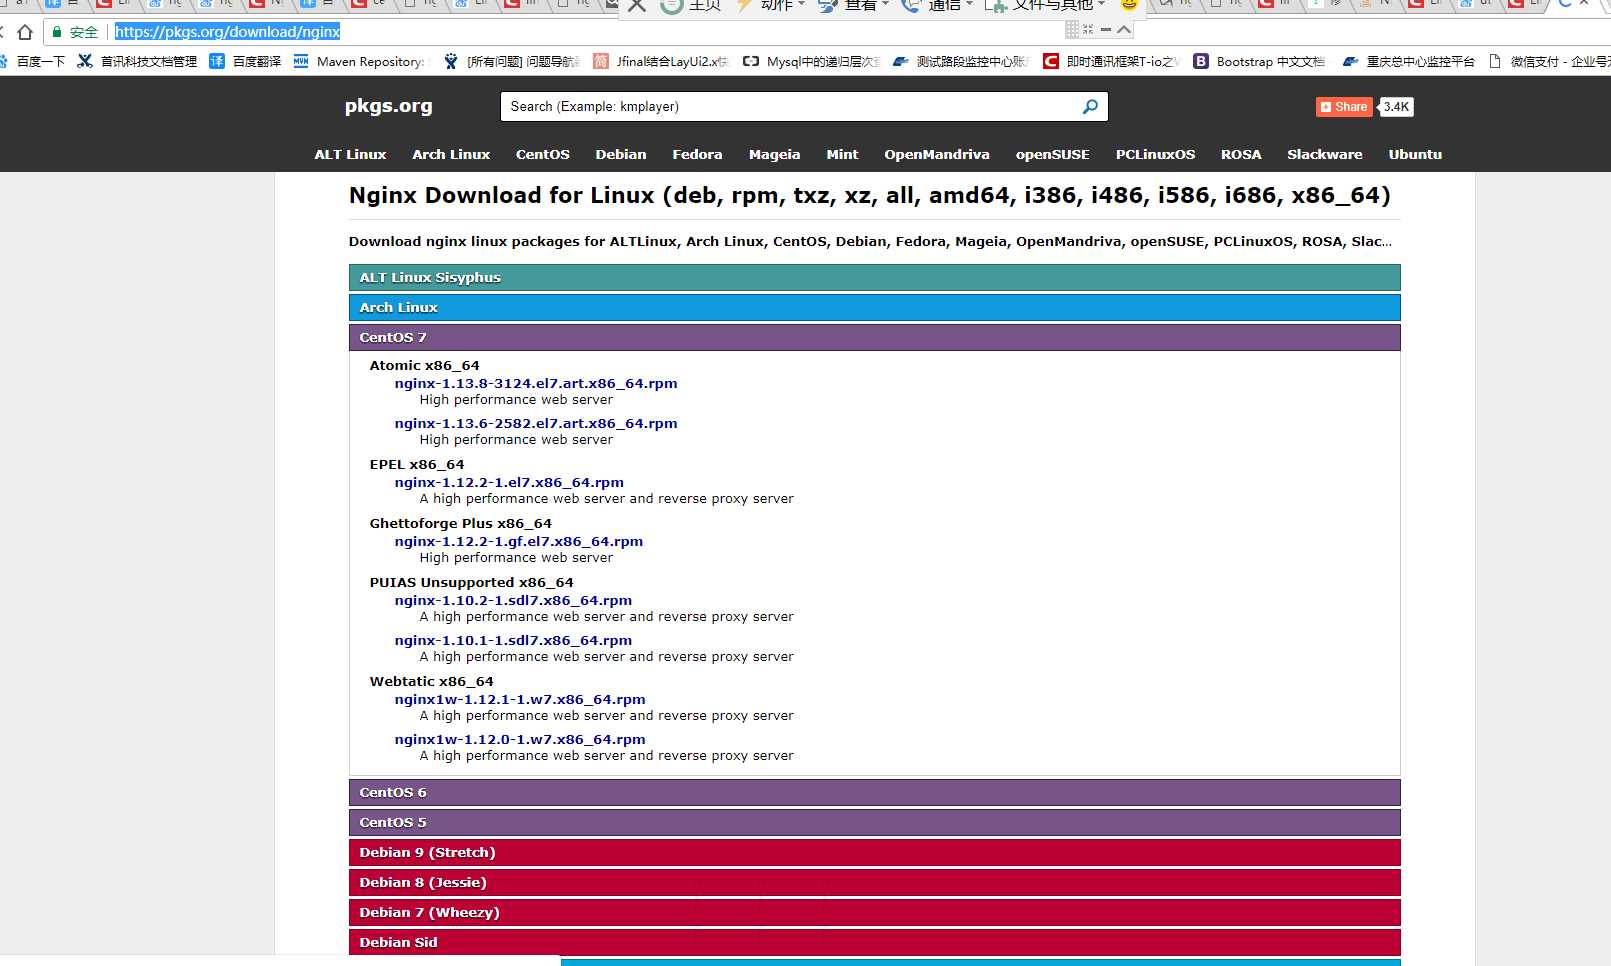1611x966 pixels.
Task: Click the green lock secure site icon
Action: click(x=57, y=32)
